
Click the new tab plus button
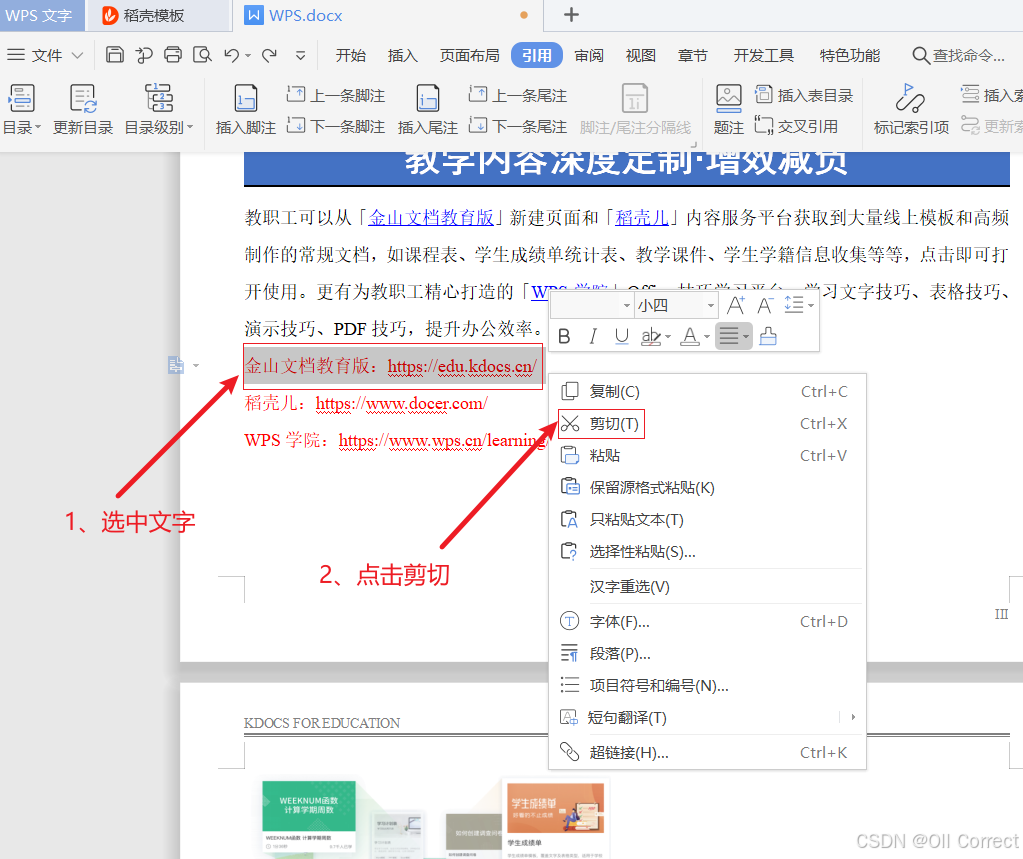571,15
